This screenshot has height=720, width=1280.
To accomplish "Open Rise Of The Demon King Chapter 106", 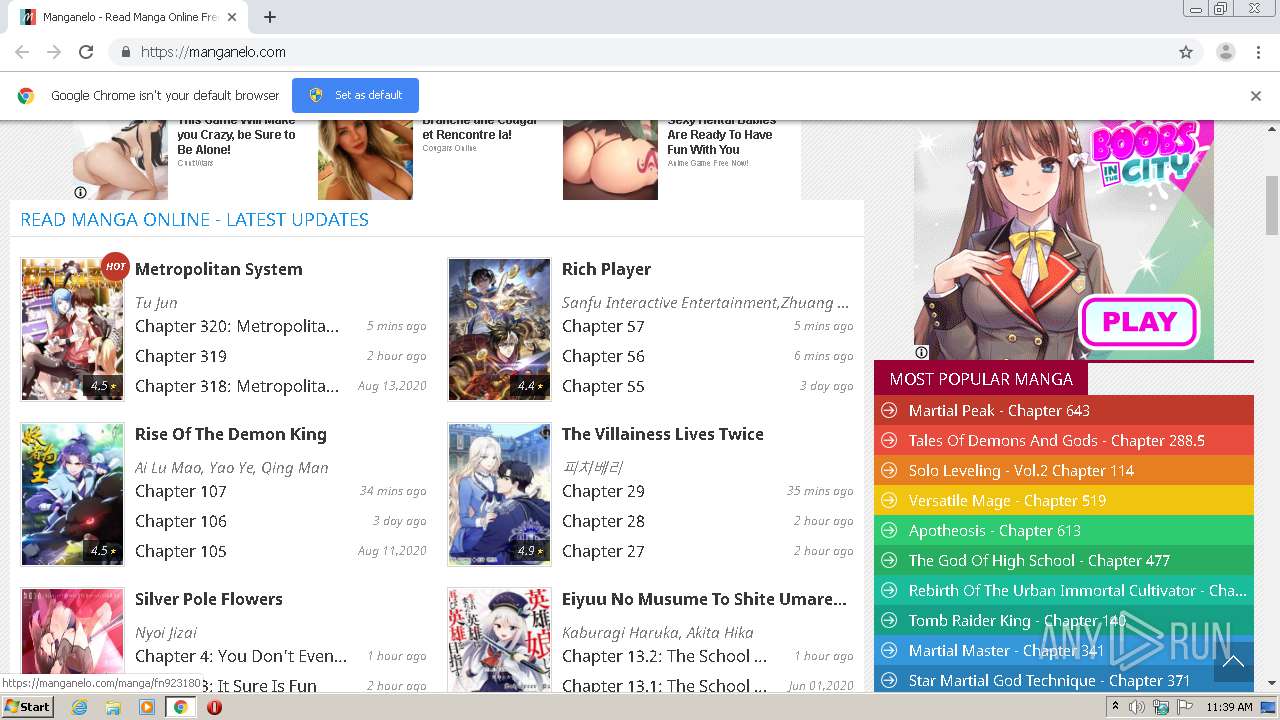I will coord(181,521).
